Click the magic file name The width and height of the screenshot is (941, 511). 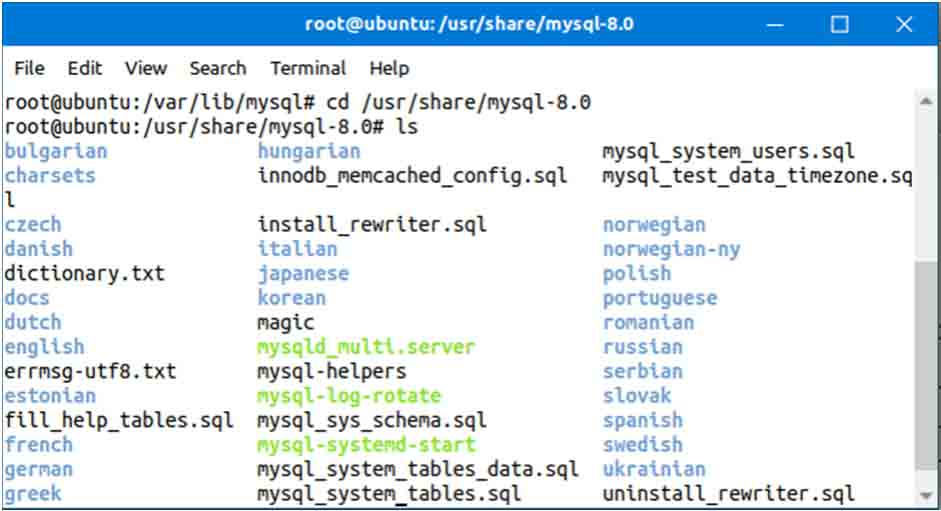coord(286,323)
